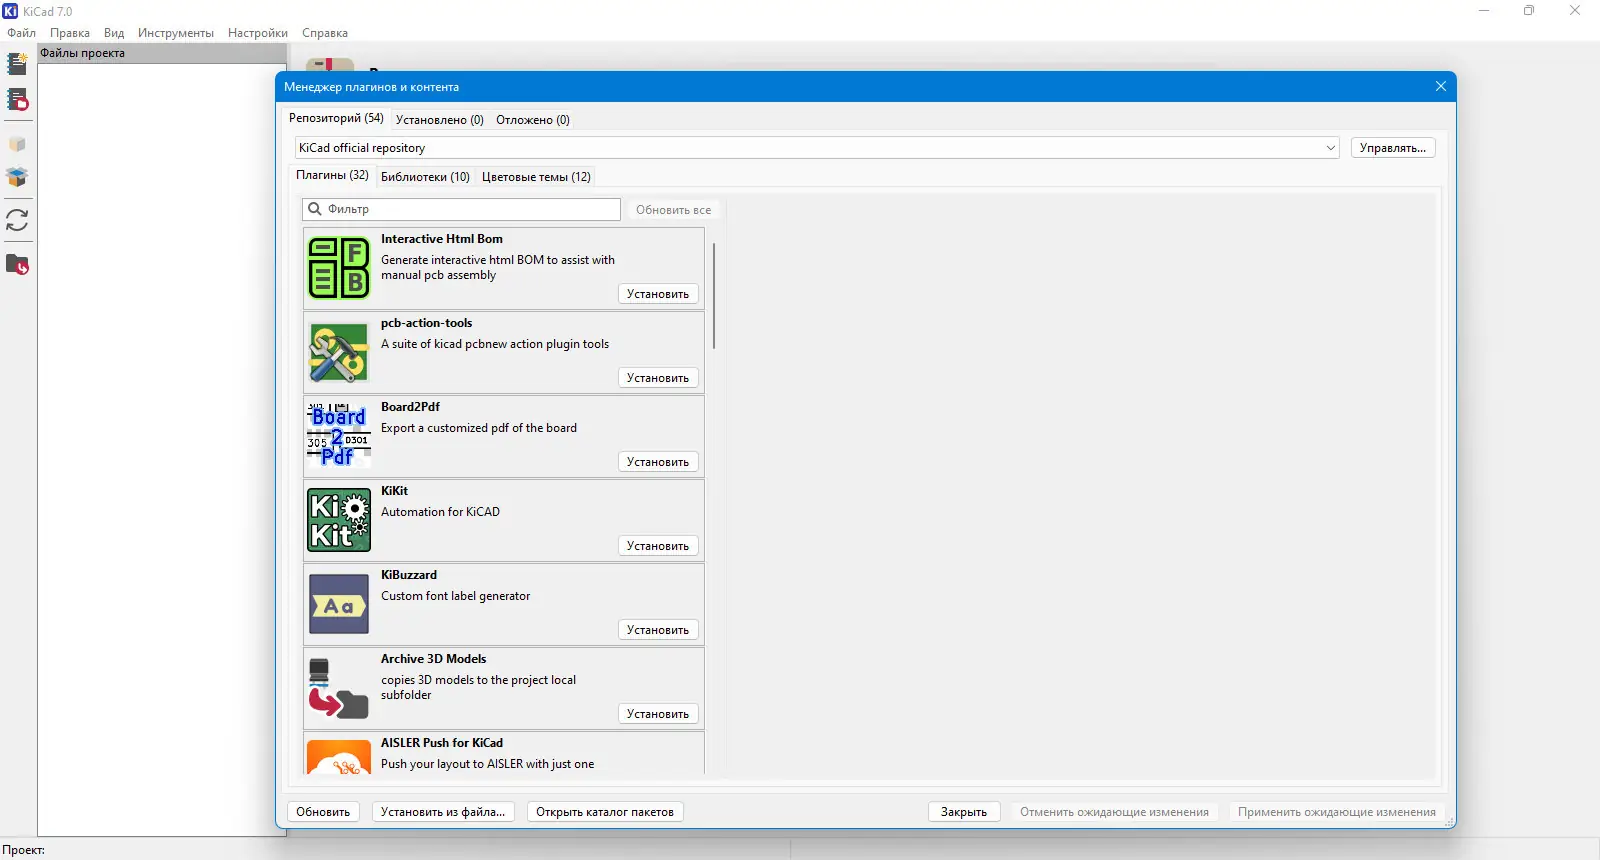Screen dimensions: 1600x860
Task: Install the KiBuzzard plugin
Action: point(658,630)
